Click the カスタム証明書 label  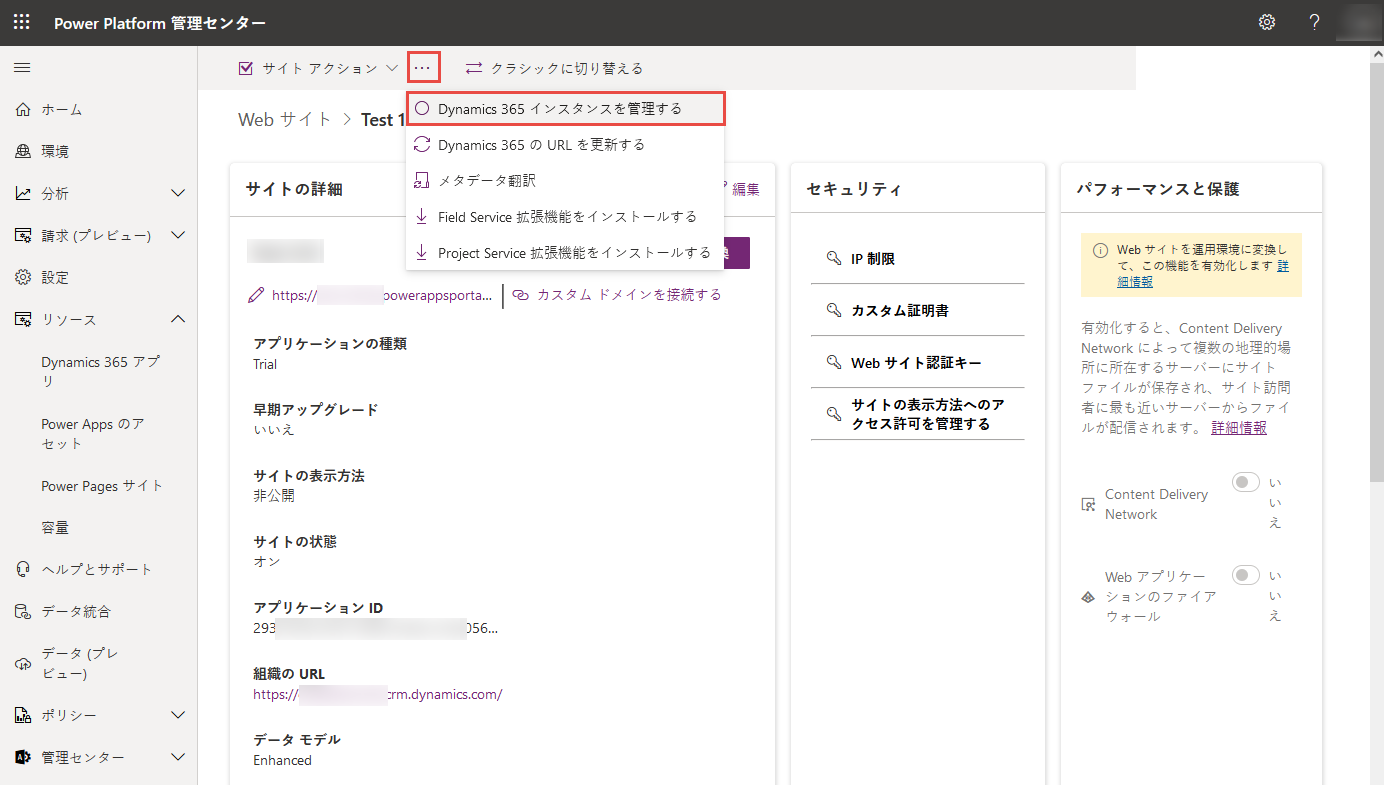point(900,310)
